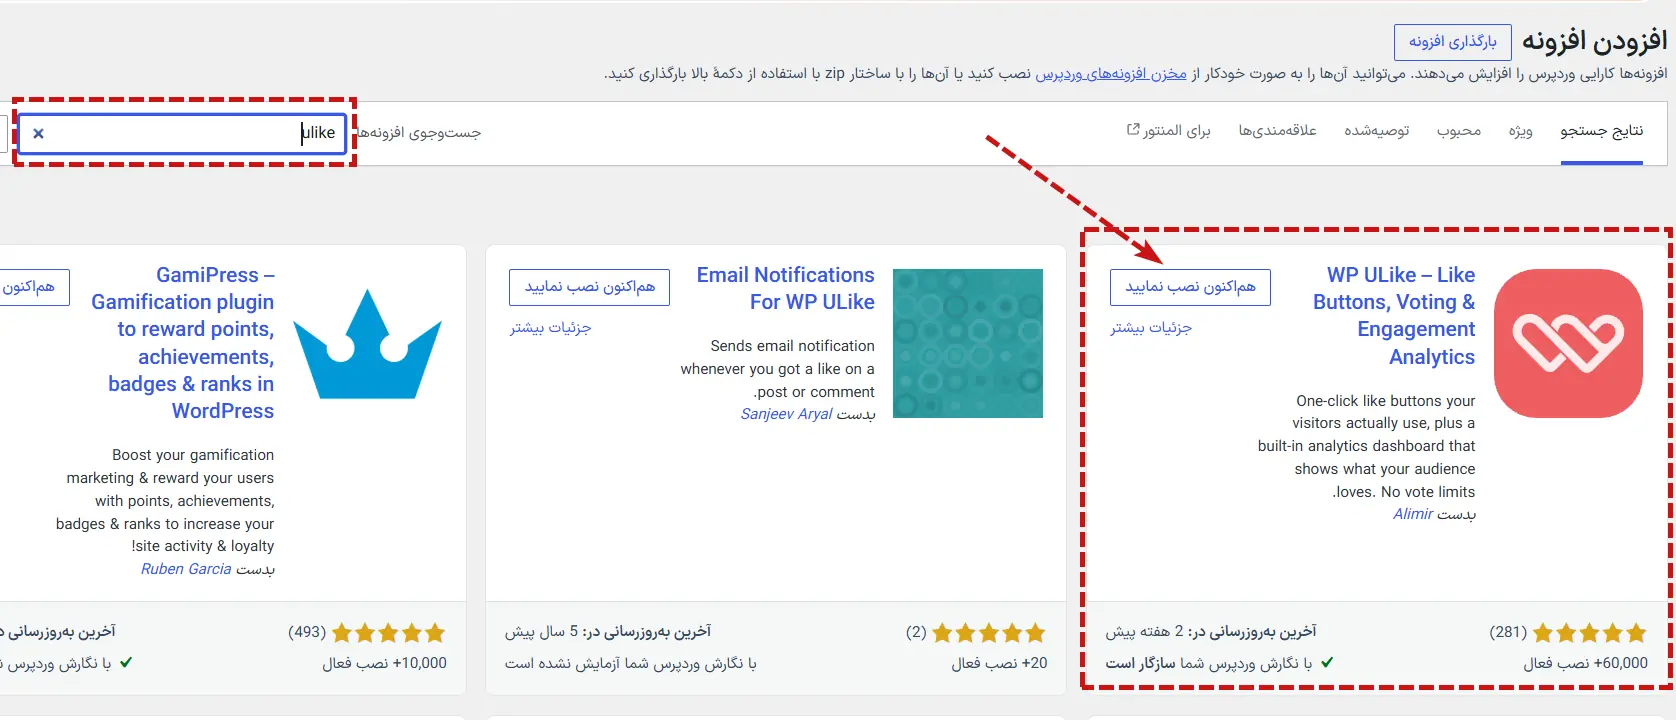
Task: Click the star rating of GamiPress
Action: coord(389,633)
